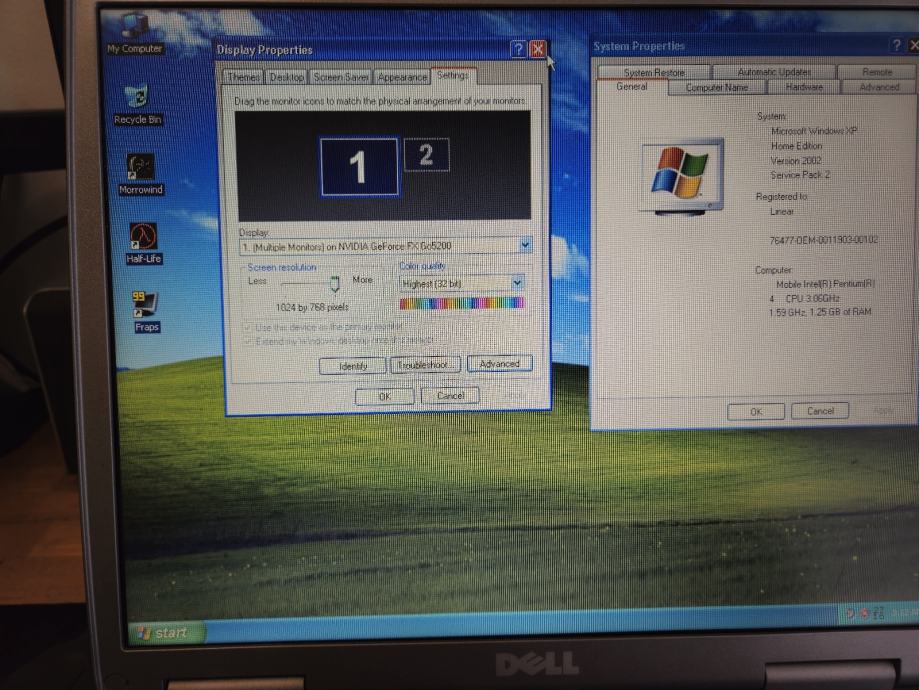Click the '1.25 GB of RAM' text
The image size is (919, 690).
click(x=840, y=312)
